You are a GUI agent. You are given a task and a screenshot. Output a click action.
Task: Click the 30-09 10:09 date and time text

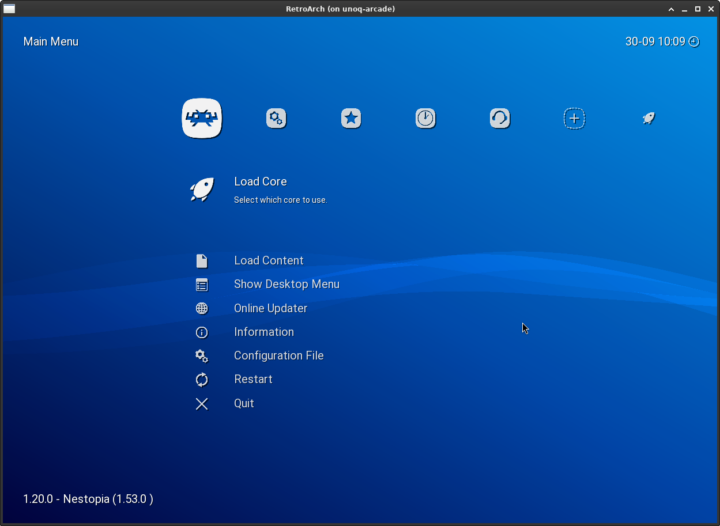[x=655, y=41]
